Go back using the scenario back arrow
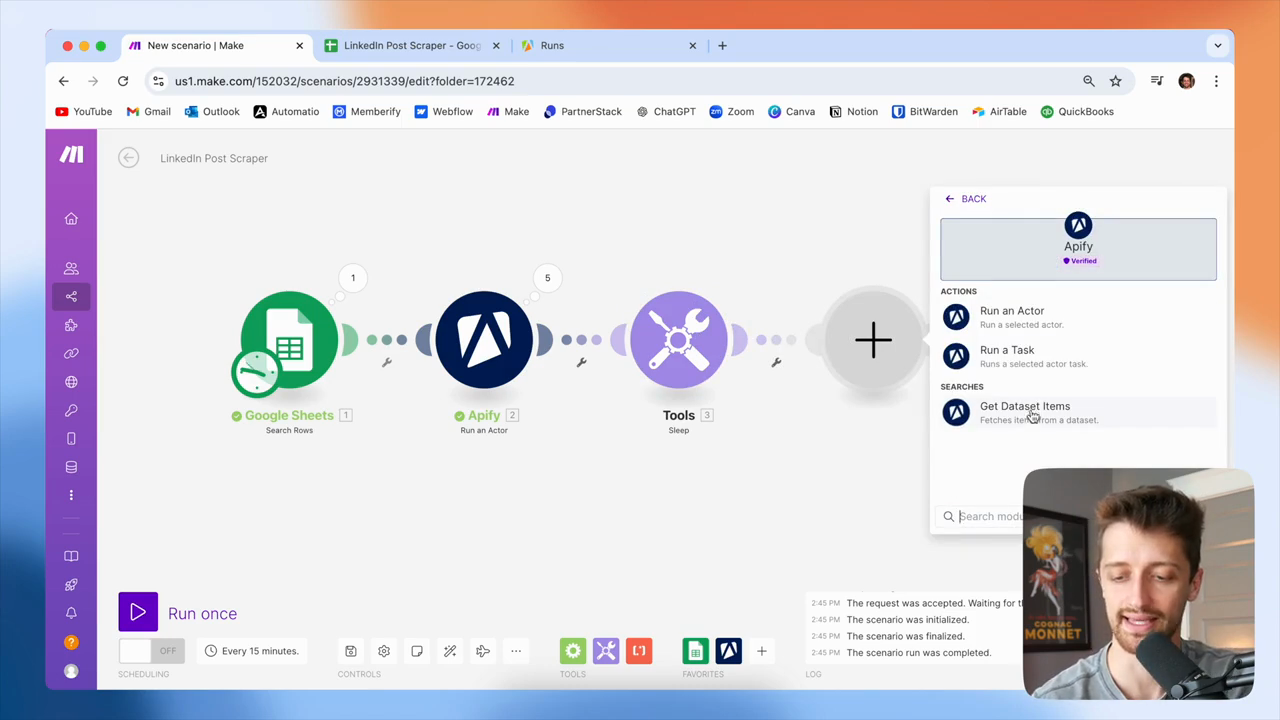This screenshot has width=1280, height=720. [128, 158]
